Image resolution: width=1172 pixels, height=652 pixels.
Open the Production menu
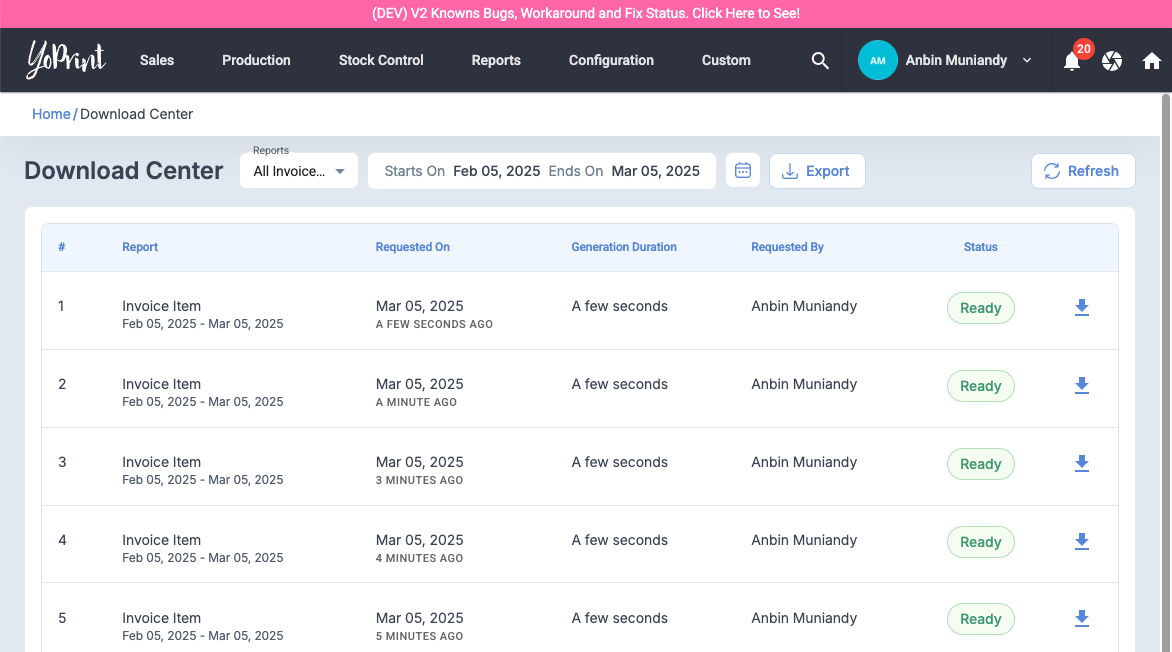pos(256,61)
